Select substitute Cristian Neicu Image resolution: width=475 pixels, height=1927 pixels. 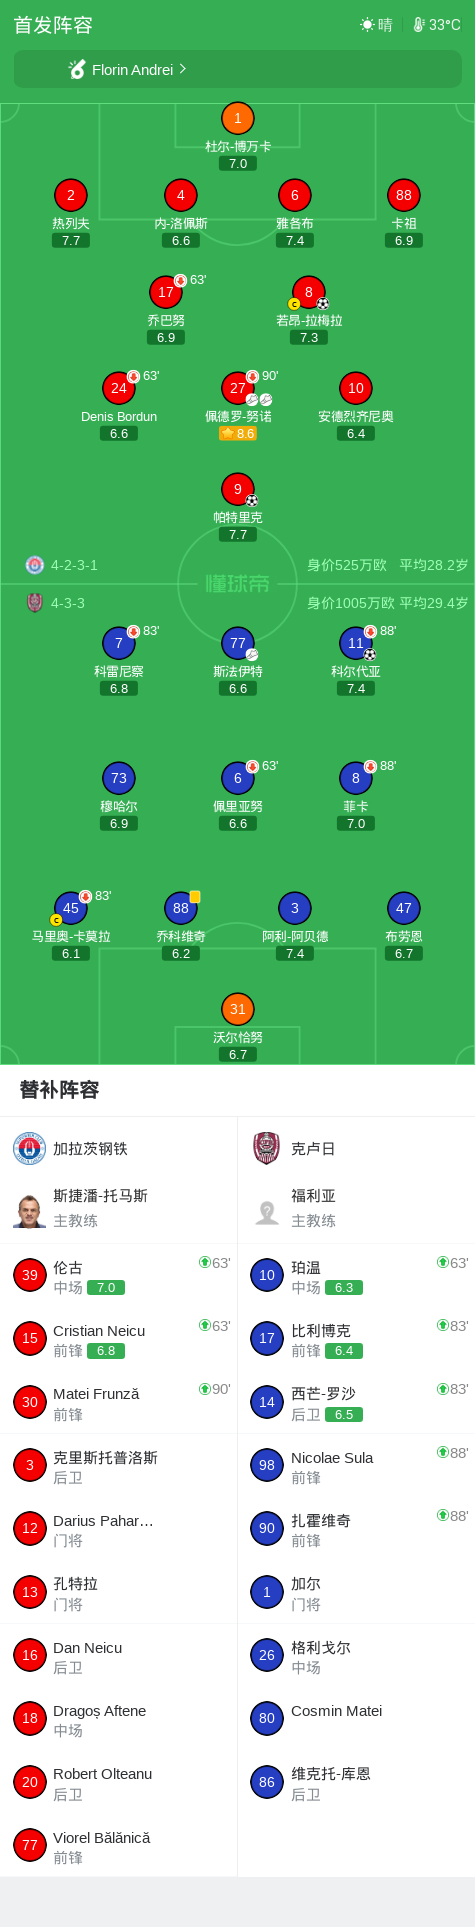(119, 1339)
